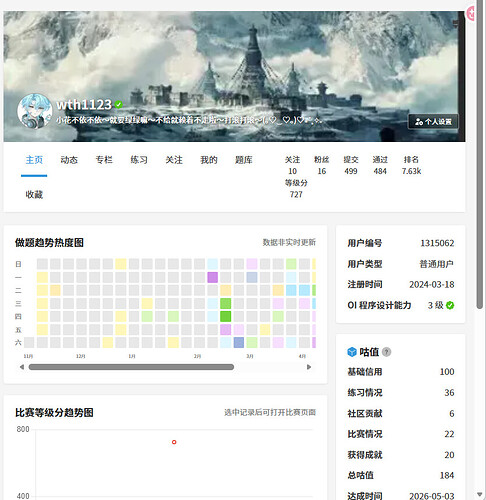Image resolution: width=486 pixels, height=500 pixels.
Task: Click the pink icon at top-right corner
Action: 471,13
